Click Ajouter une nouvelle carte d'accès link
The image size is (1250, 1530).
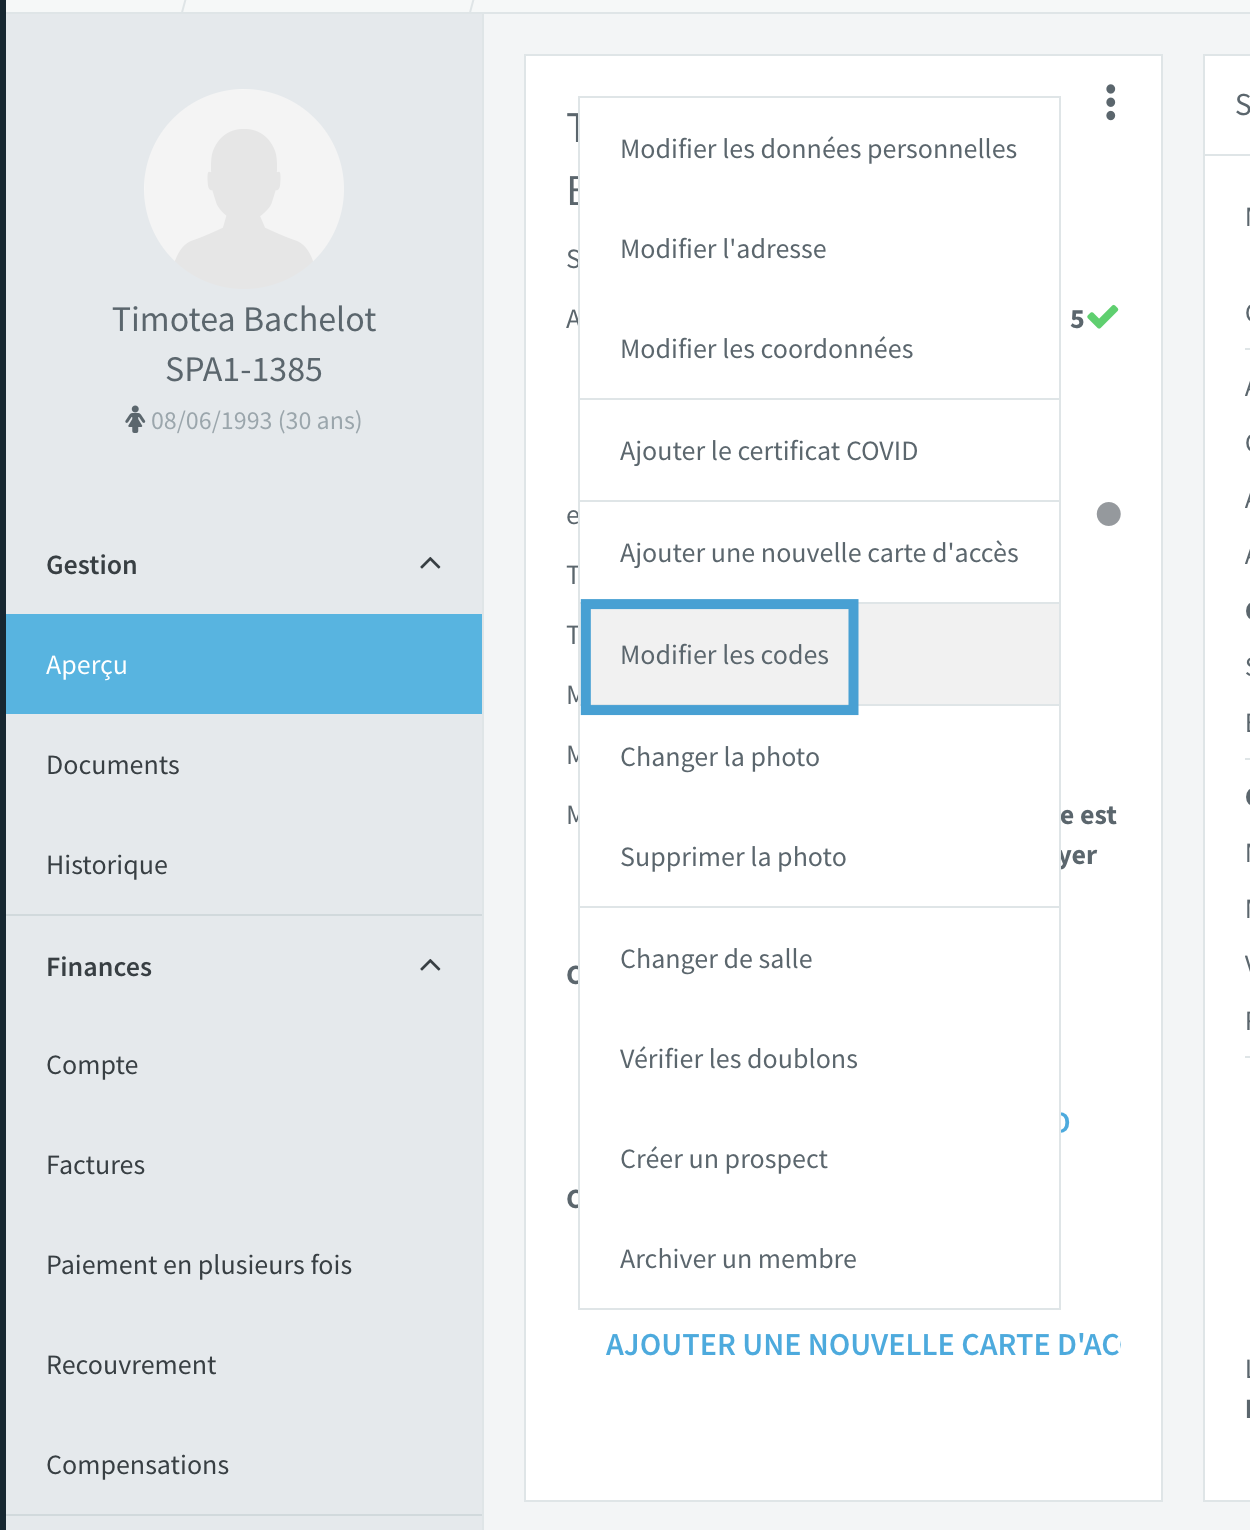[863, 1345]
